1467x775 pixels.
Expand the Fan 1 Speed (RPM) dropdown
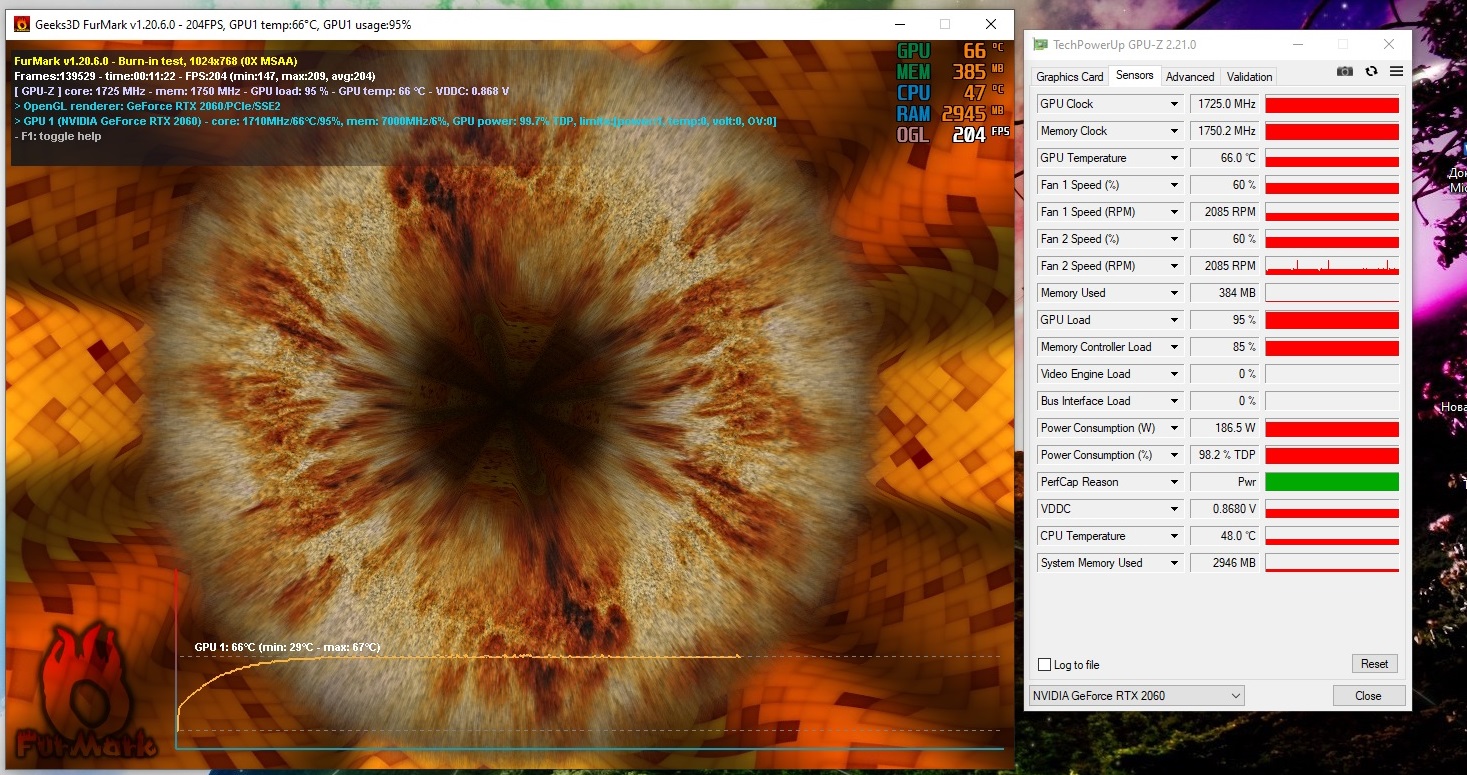click(x=1174, y=212)
